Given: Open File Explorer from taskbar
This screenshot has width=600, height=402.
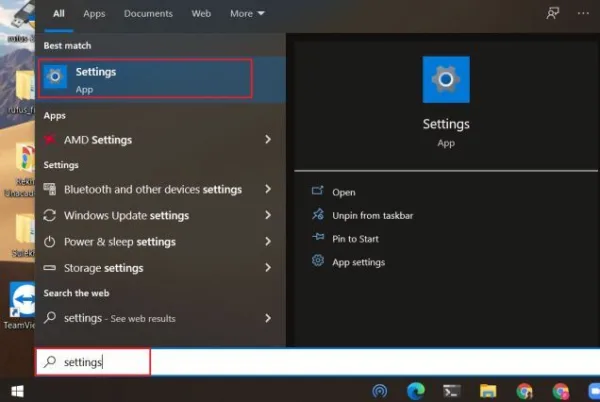Looking at the screenshot, I should (x=488, y=391).
